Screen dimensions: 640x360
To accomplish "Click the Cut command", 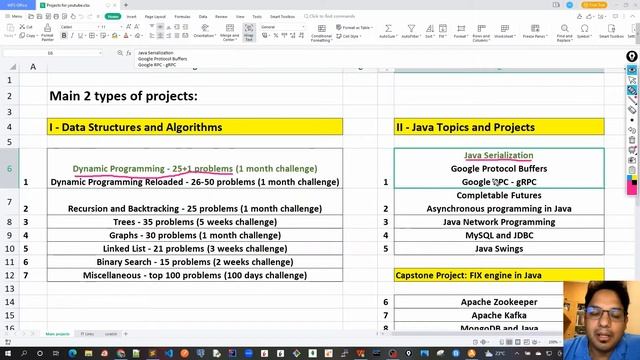I will click(x=26, y=27).
